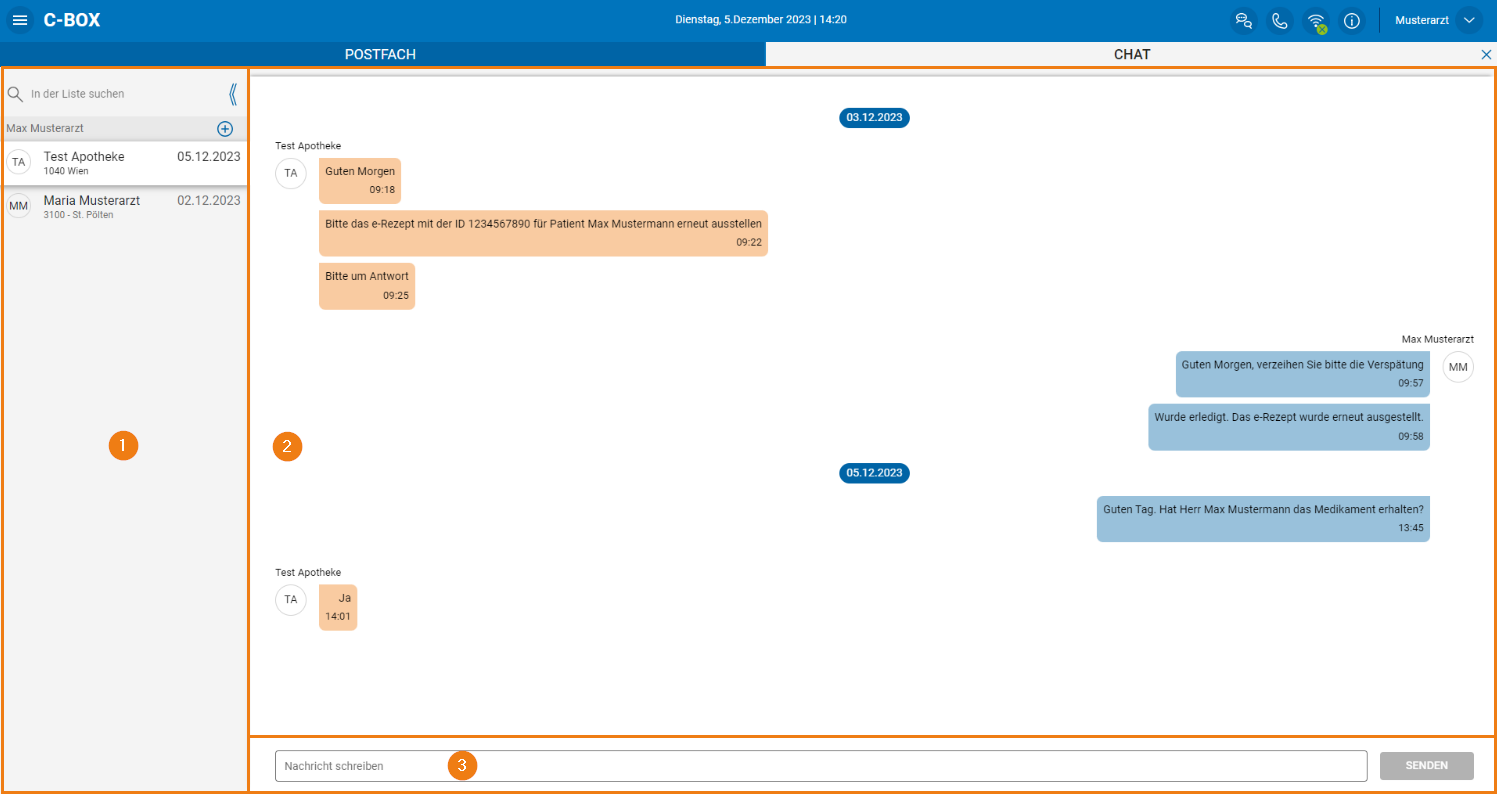Open the Maria Musterarzt conversation

point(124,206)
